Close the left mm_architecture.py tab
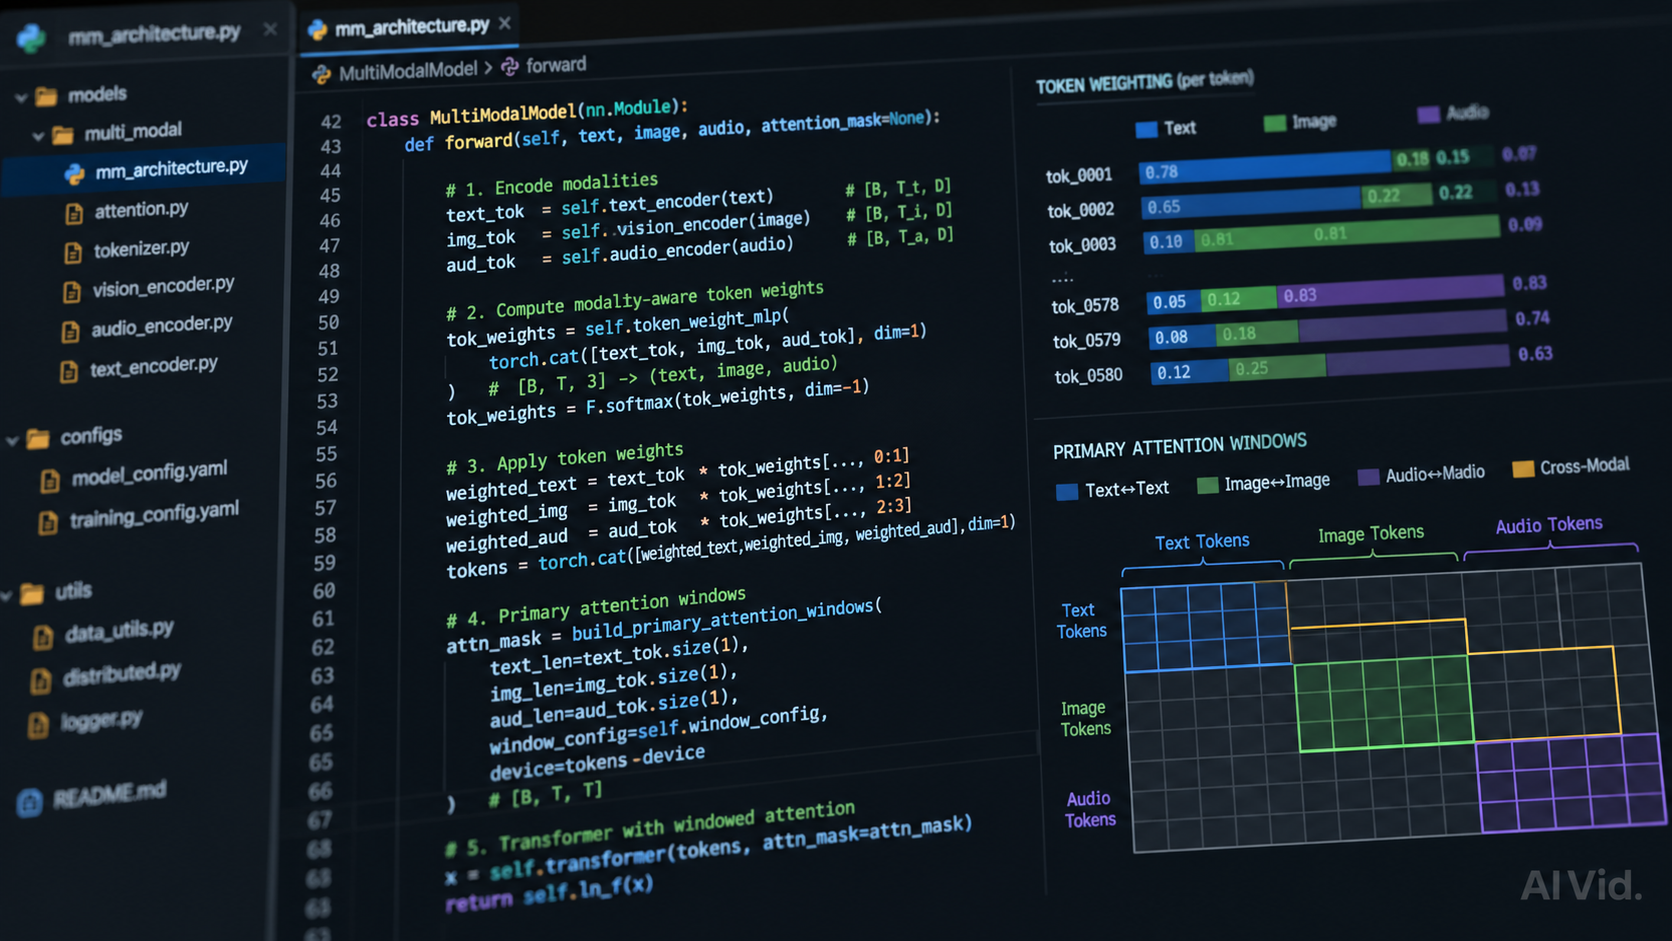1672x941 pixels. pos(270,30)
